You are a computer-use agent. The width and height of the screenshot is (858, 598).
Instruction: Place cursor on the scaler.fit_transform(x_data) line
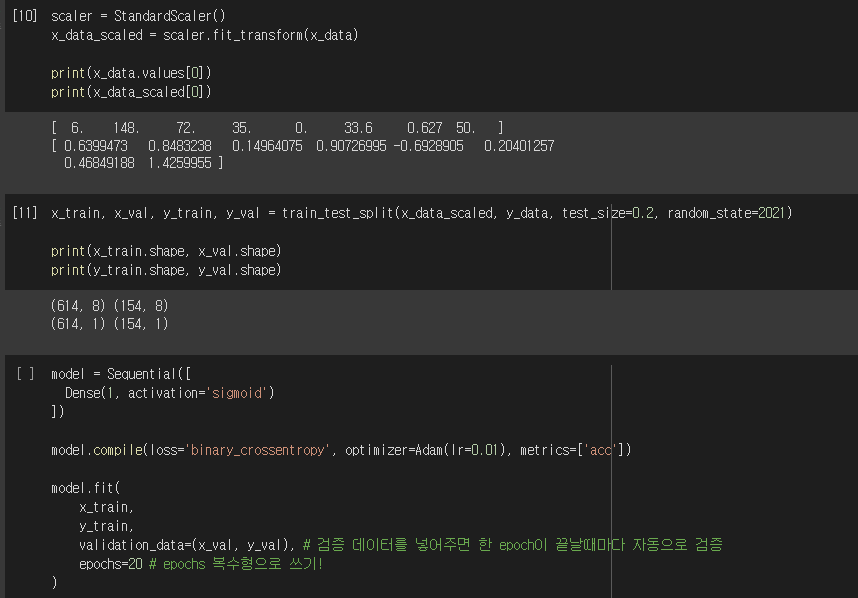point(205,35)
